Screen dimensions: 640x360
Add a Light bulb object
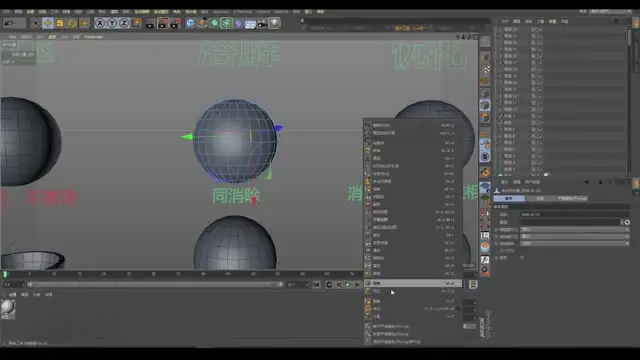pos(274,23)
